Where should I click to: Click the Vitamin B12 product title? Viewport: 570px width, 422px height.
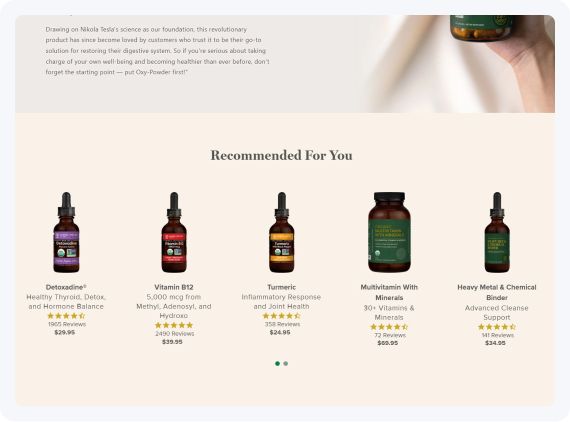tap(174, 287)
